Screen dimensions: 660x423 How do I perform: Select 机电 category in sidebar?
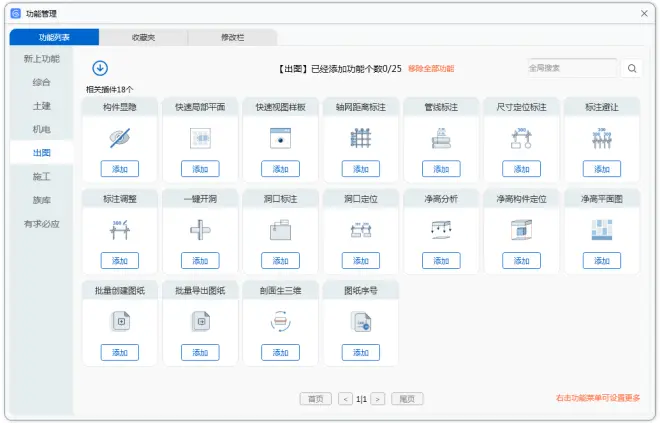42,129
